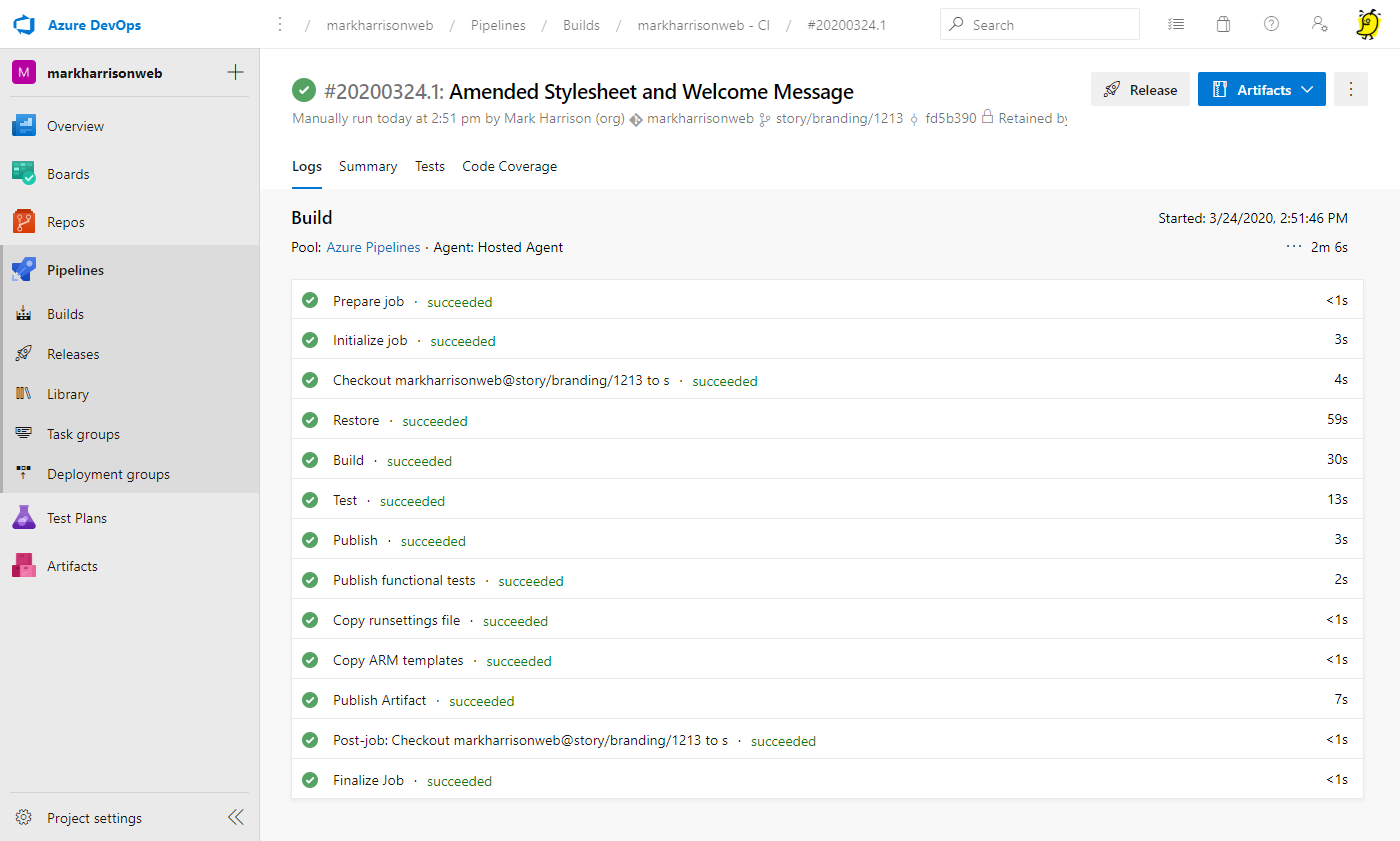This screenshot has width=1400, height=841.
Task: Click in the Search box
Action: (x=1040, y=24)
